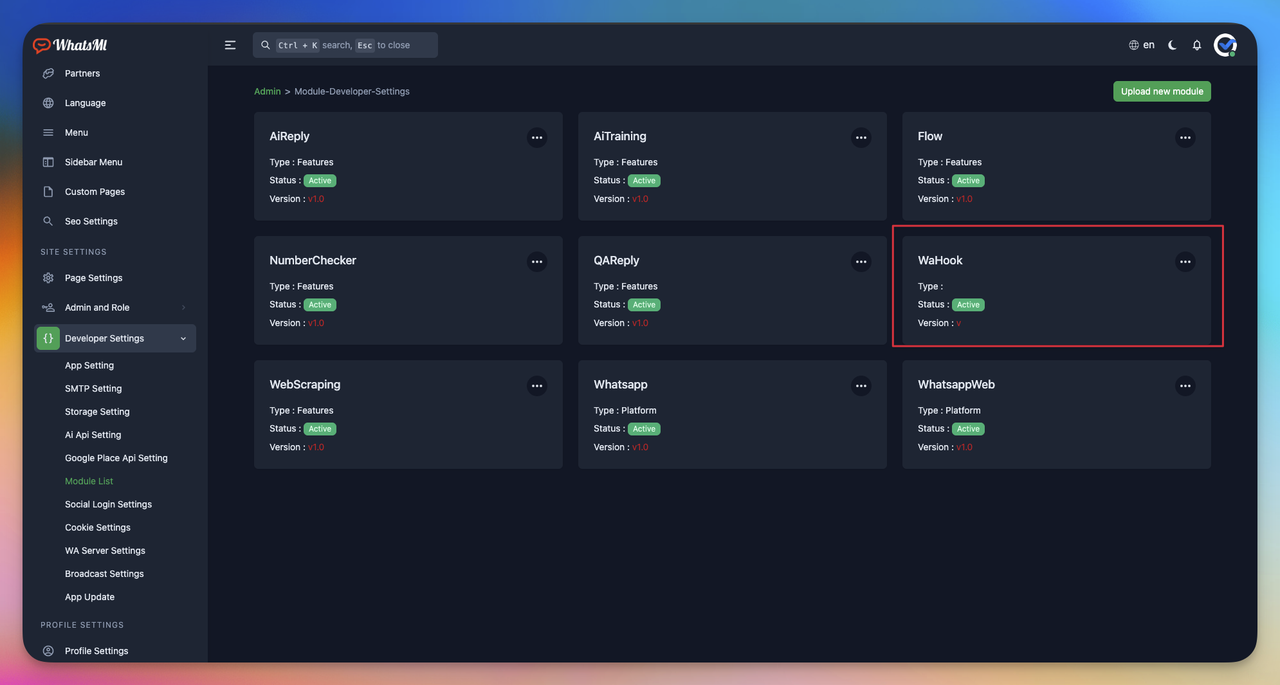Click the WhatsMl logo icon
Screen dimensions: 1280x685
[41, 45]
